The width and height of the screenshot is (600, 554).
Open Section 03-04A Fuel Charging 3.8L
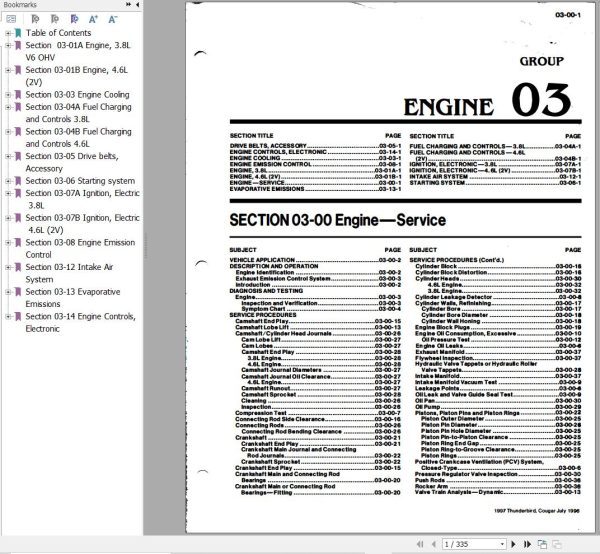[x=78, y=113]
